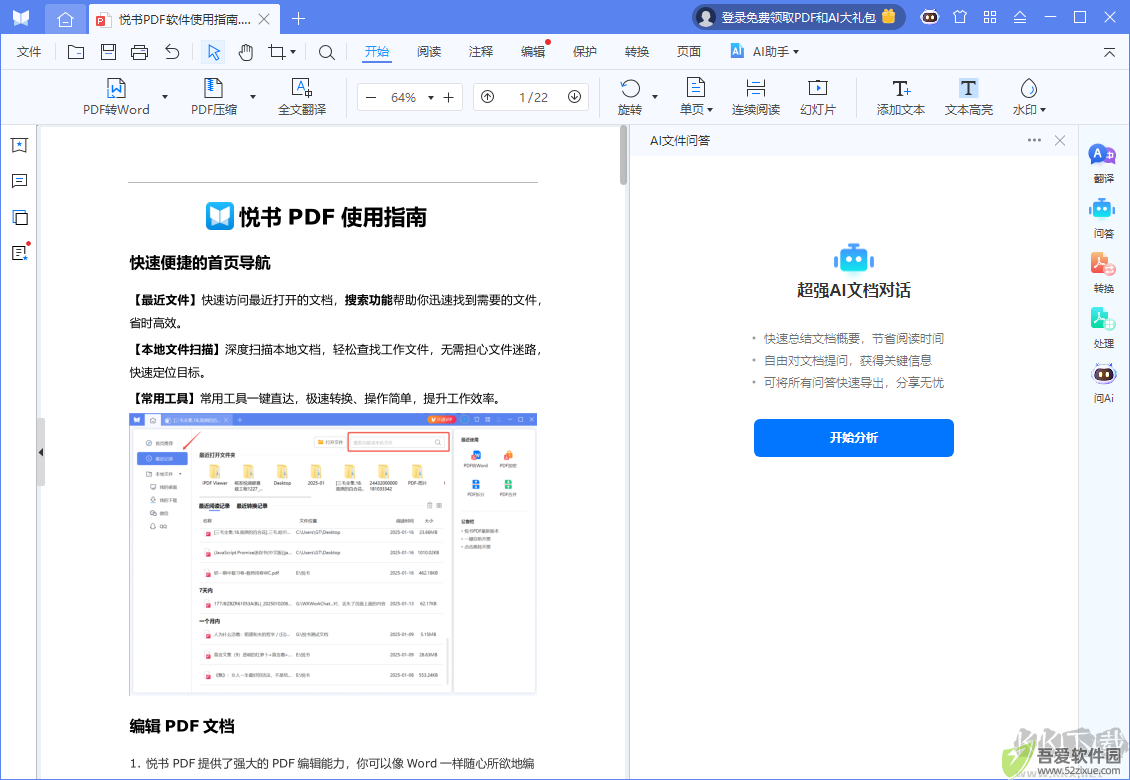Image resolution: width=1130 pixels, height=780 pixels.
Task: Open the skin shirt icon
Action: (960, 17)
